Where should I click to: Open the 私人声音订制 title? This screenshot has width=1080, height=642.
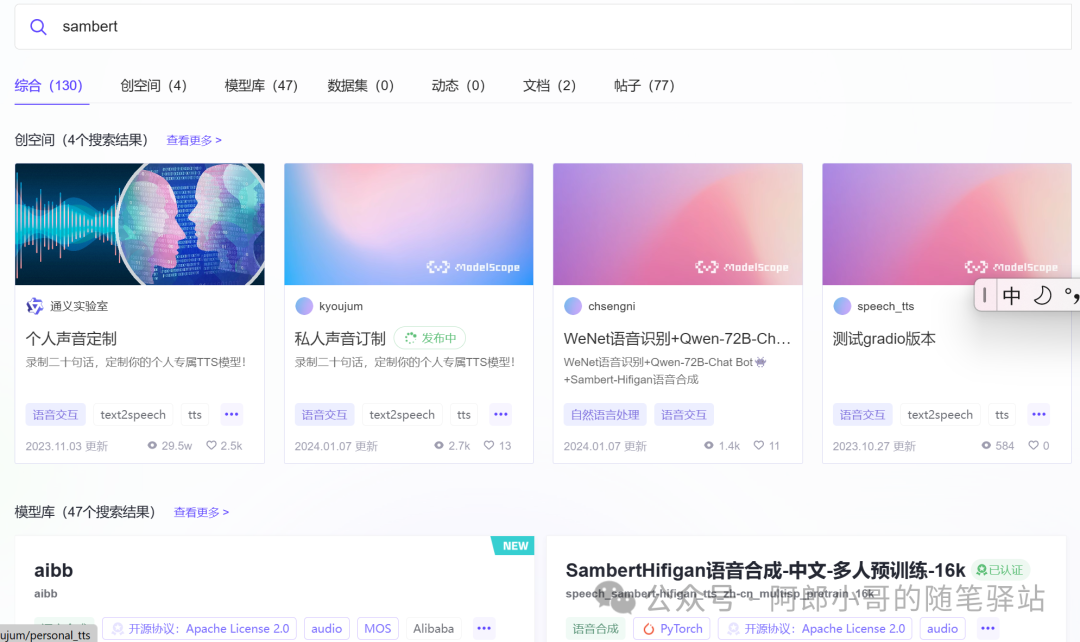pos(340,338)
